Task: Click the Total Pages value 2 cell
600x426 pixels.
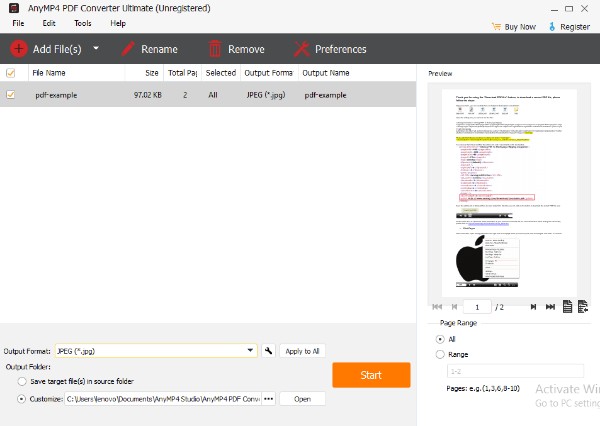Action: (x=185, y=95)
